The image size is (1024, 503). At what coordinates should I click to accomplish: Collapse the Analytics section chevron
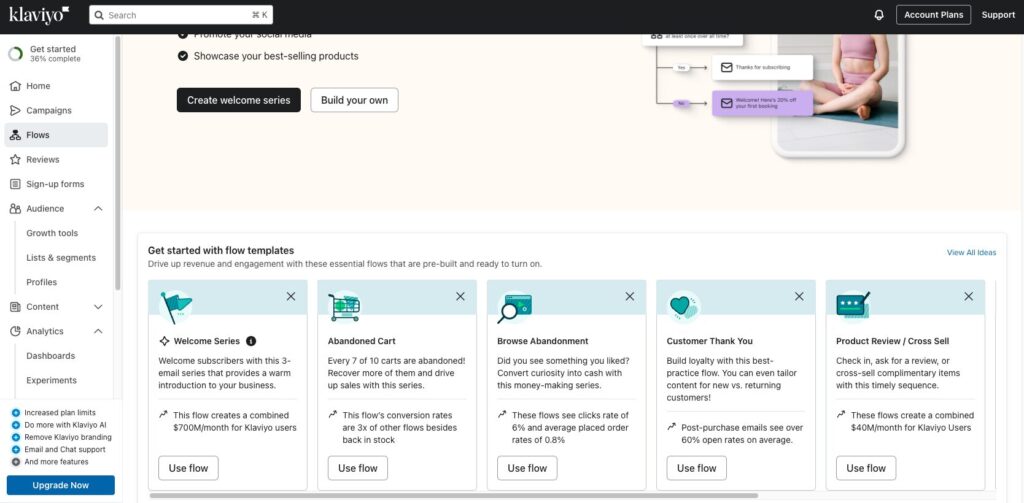pyautogui.click(x=98, y=331)
